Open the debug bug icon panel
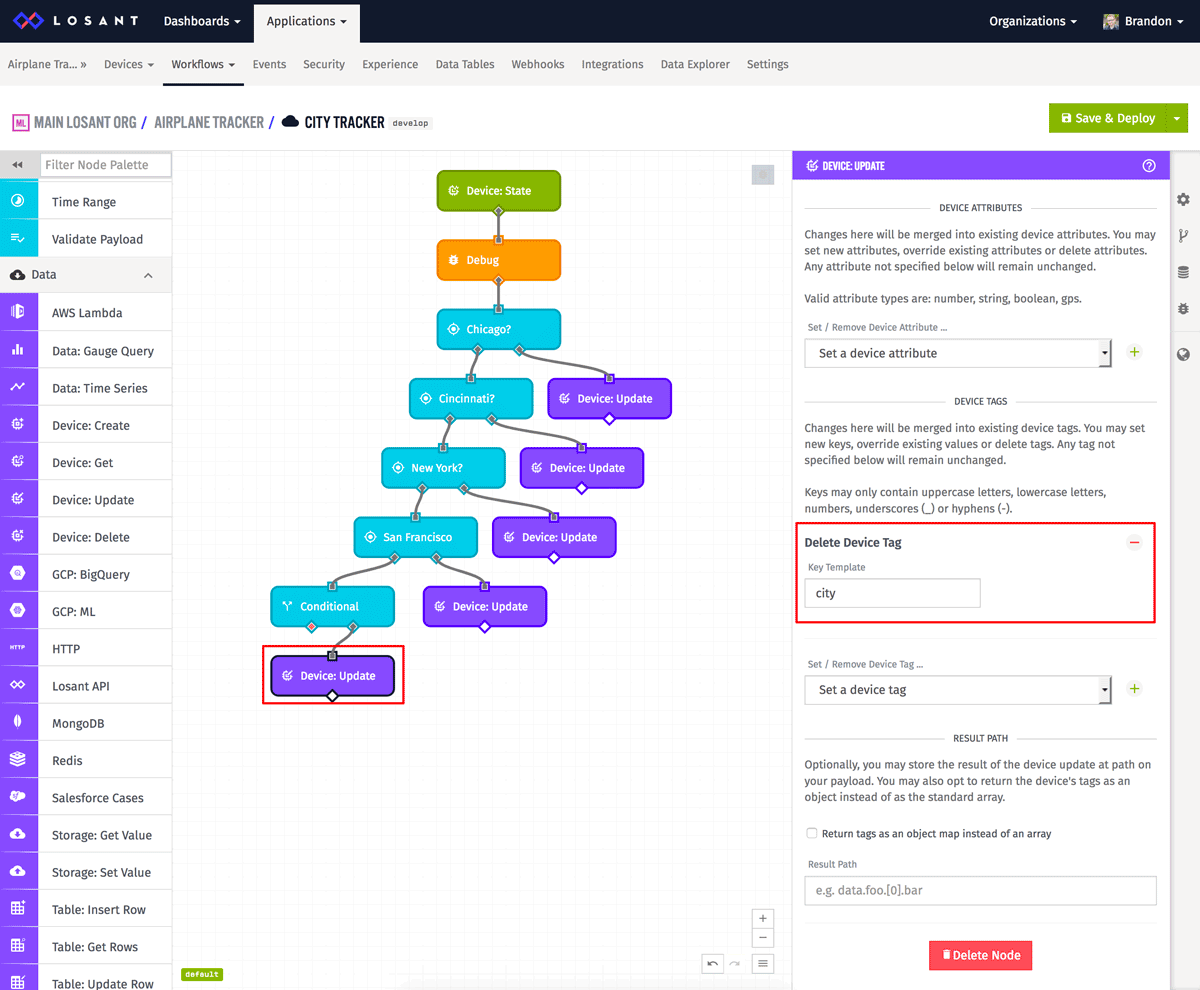 [x=1183, y=310]
